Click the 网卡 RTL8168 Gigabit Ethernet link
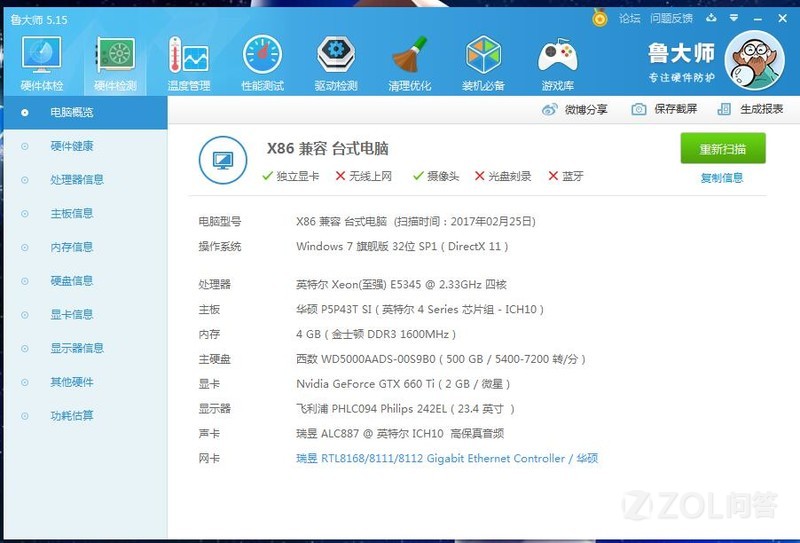Image resolution: width=800 pixels, height=543 pixels. (447, 458)
